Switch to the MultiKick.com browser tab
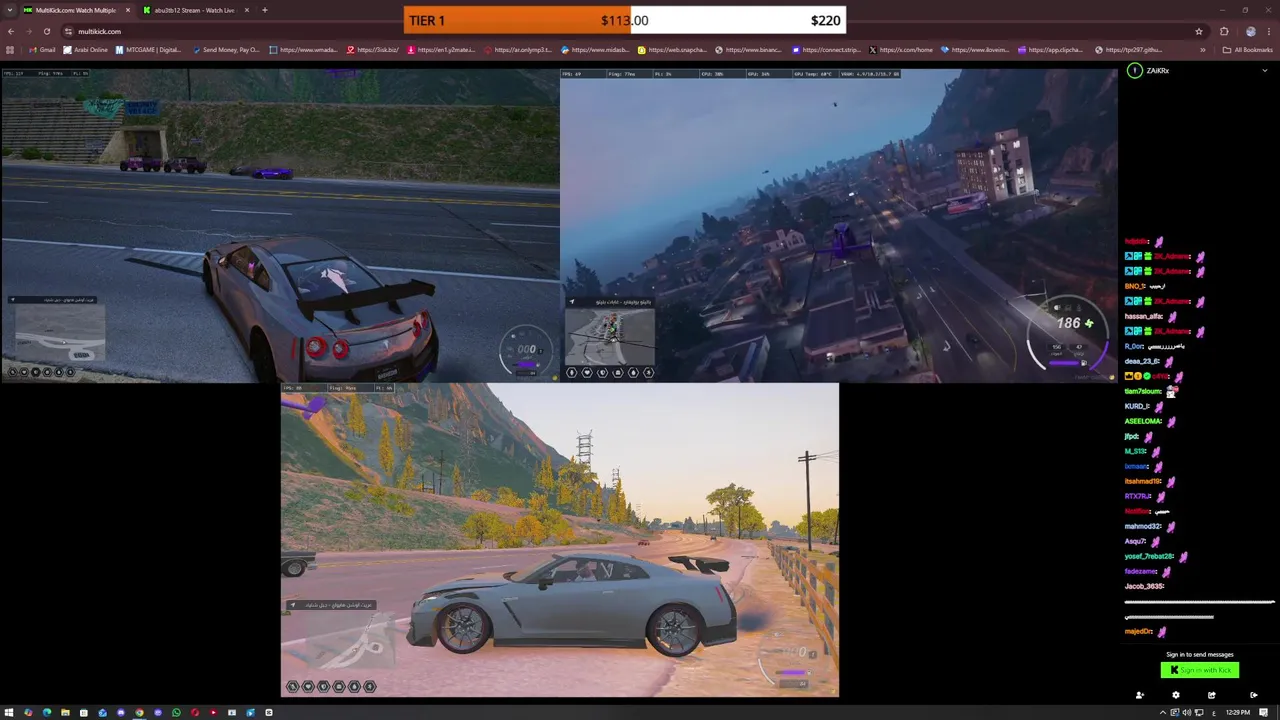The image size is (1280, 720). (x=75, y=10)
